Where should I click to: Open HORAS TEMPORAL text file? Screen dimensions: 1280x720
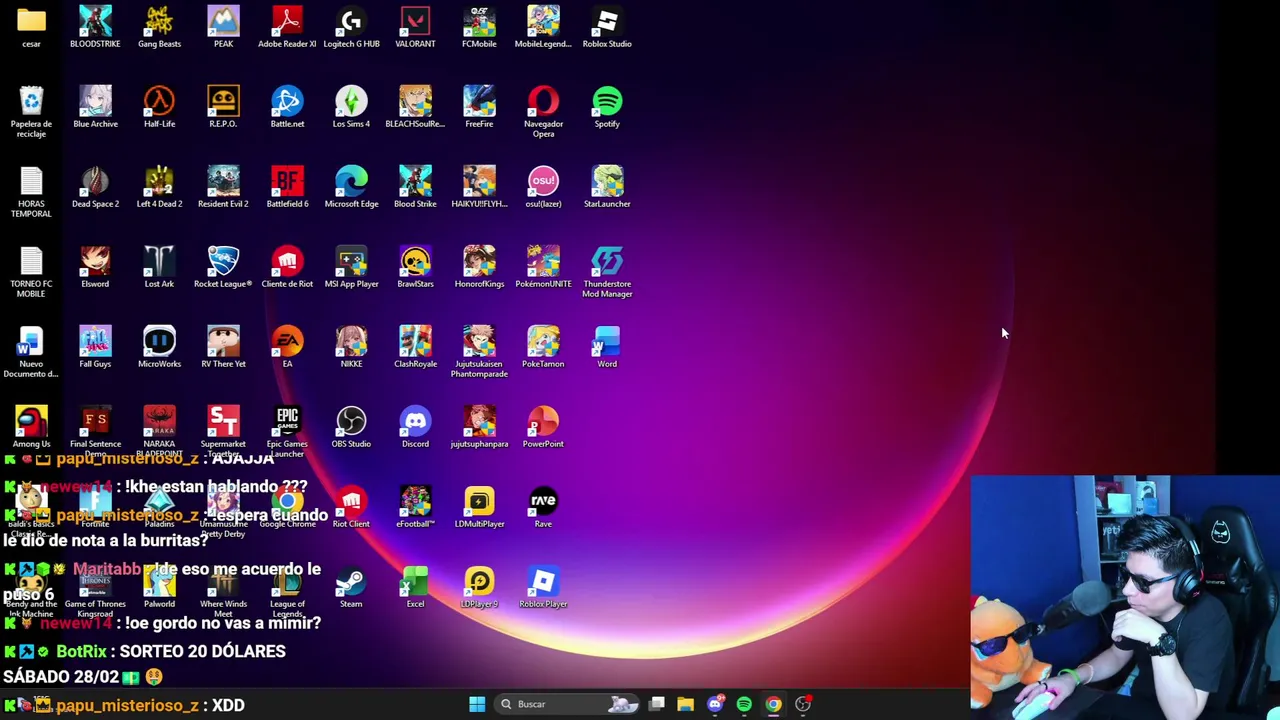click(x=31, y=192)
